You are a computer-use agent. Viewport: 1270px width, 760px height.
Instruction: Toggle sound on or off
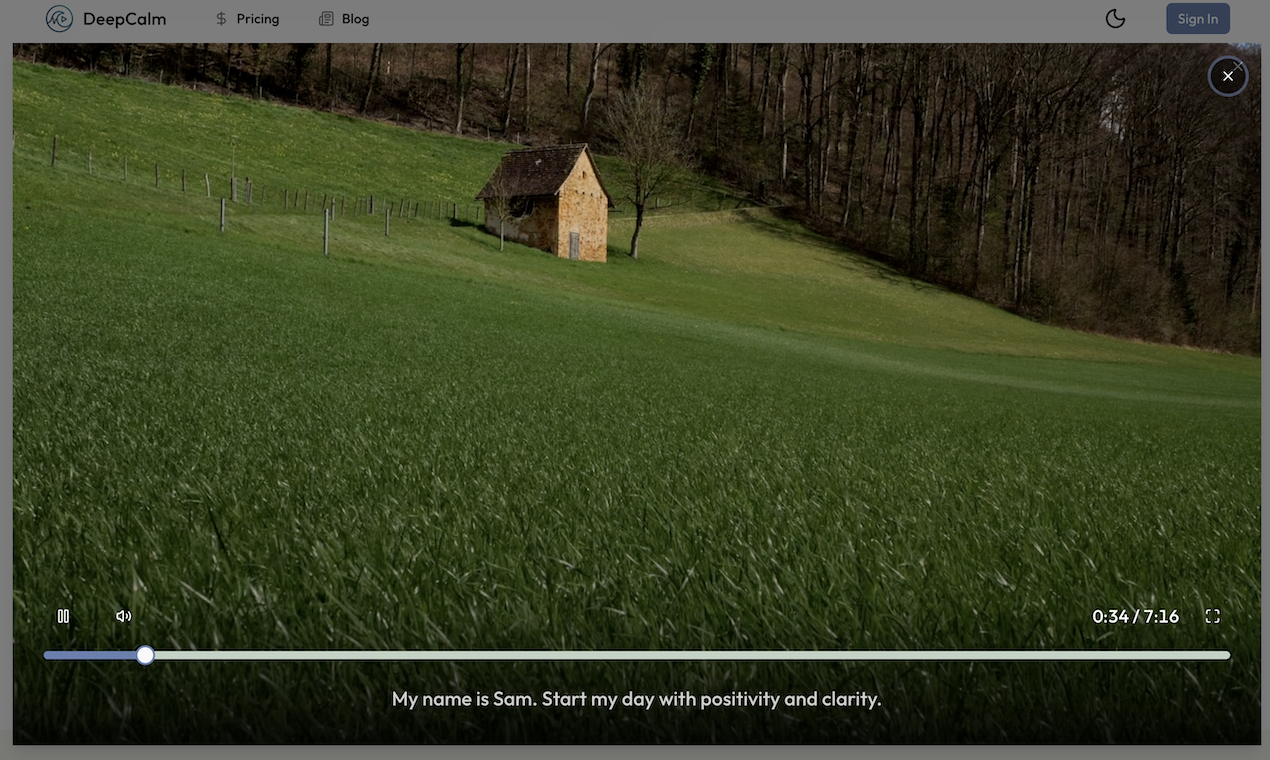coord(123,616)
